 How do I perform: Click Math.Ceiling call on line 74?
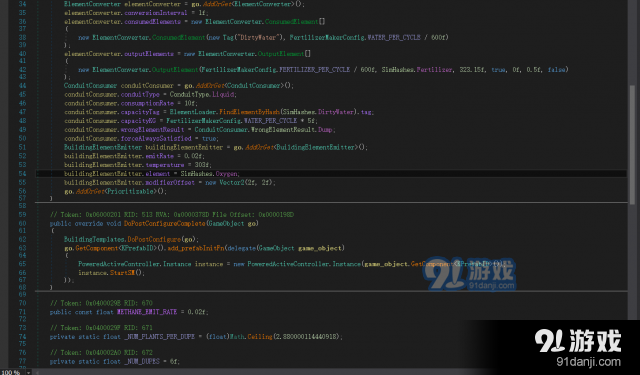click(251, 337)
